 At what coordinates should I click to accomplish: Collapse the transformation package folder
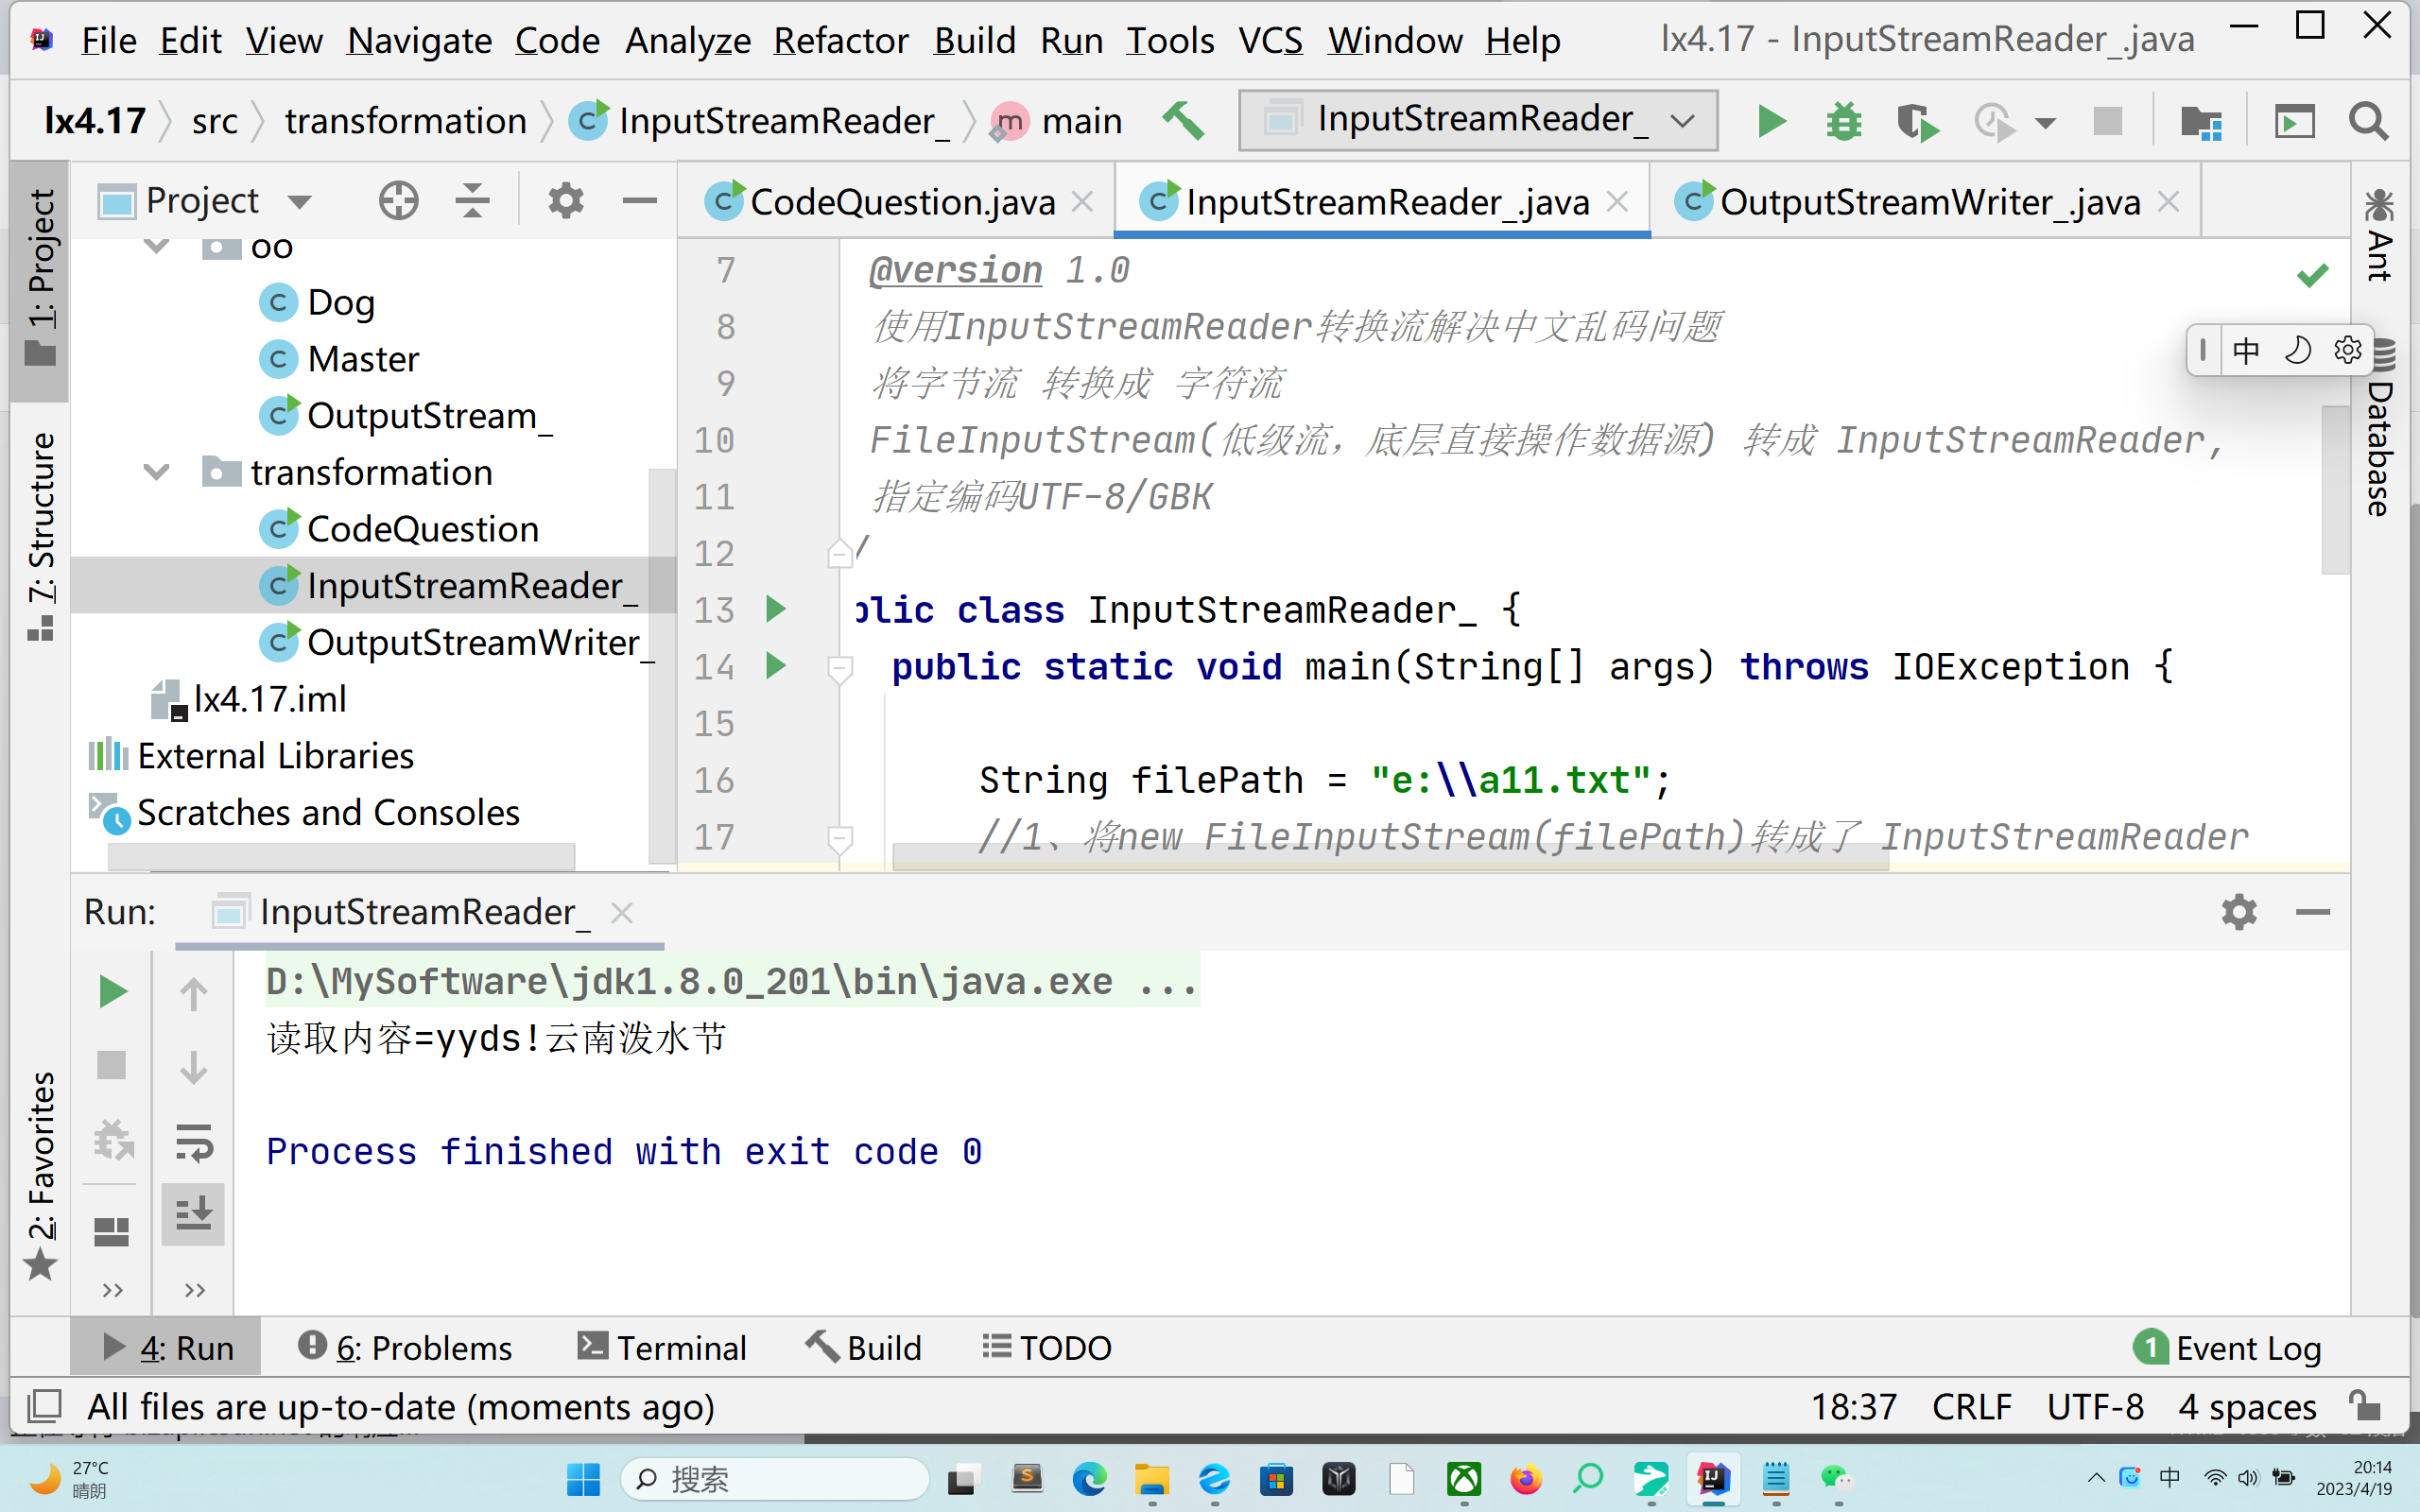click(156, 471)
